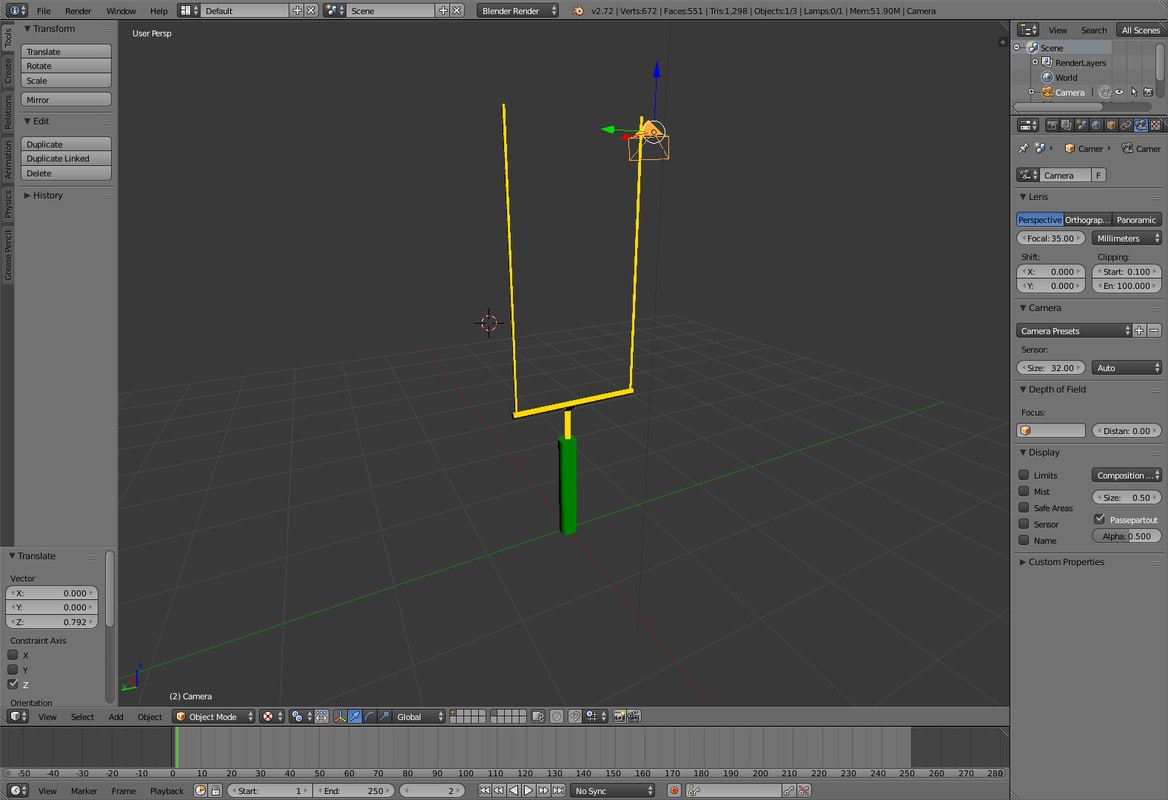
Task: Open the Render properties icon
Action: pyautogui.click(x=1052, y=124)
